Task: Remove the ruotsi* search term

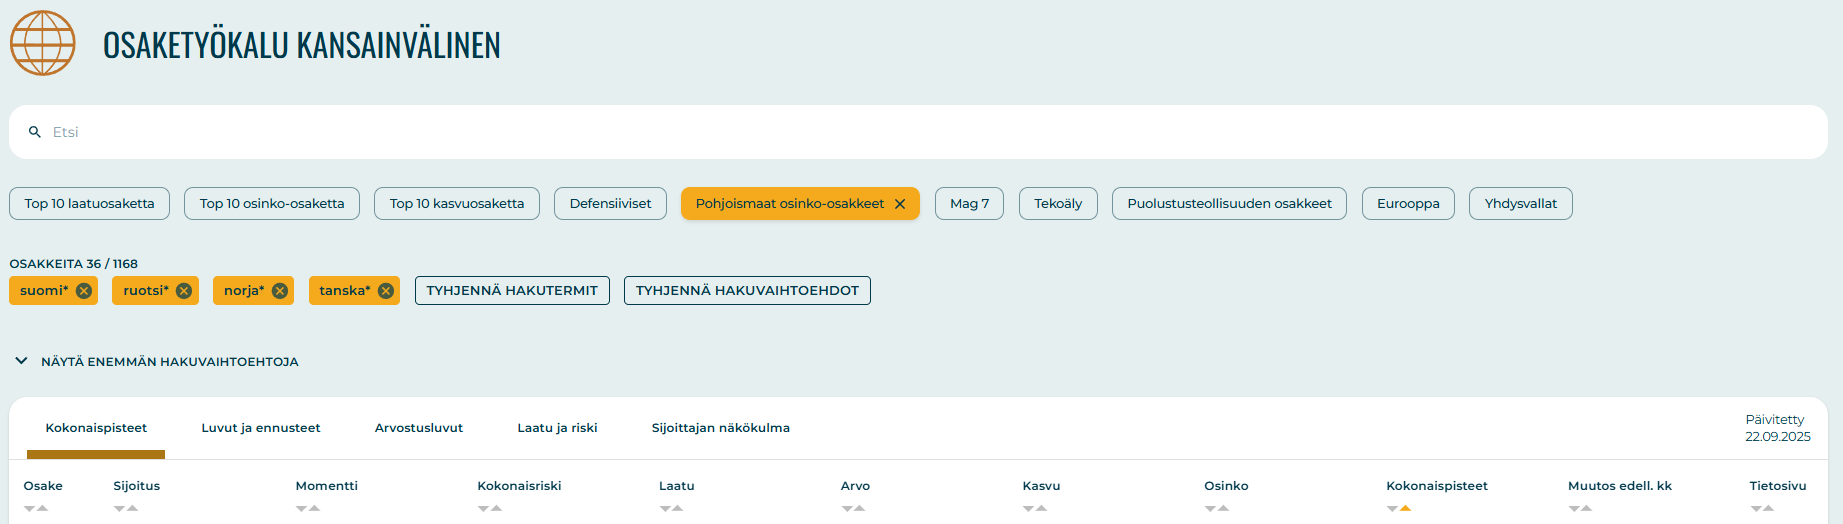Action: [184, 291]
